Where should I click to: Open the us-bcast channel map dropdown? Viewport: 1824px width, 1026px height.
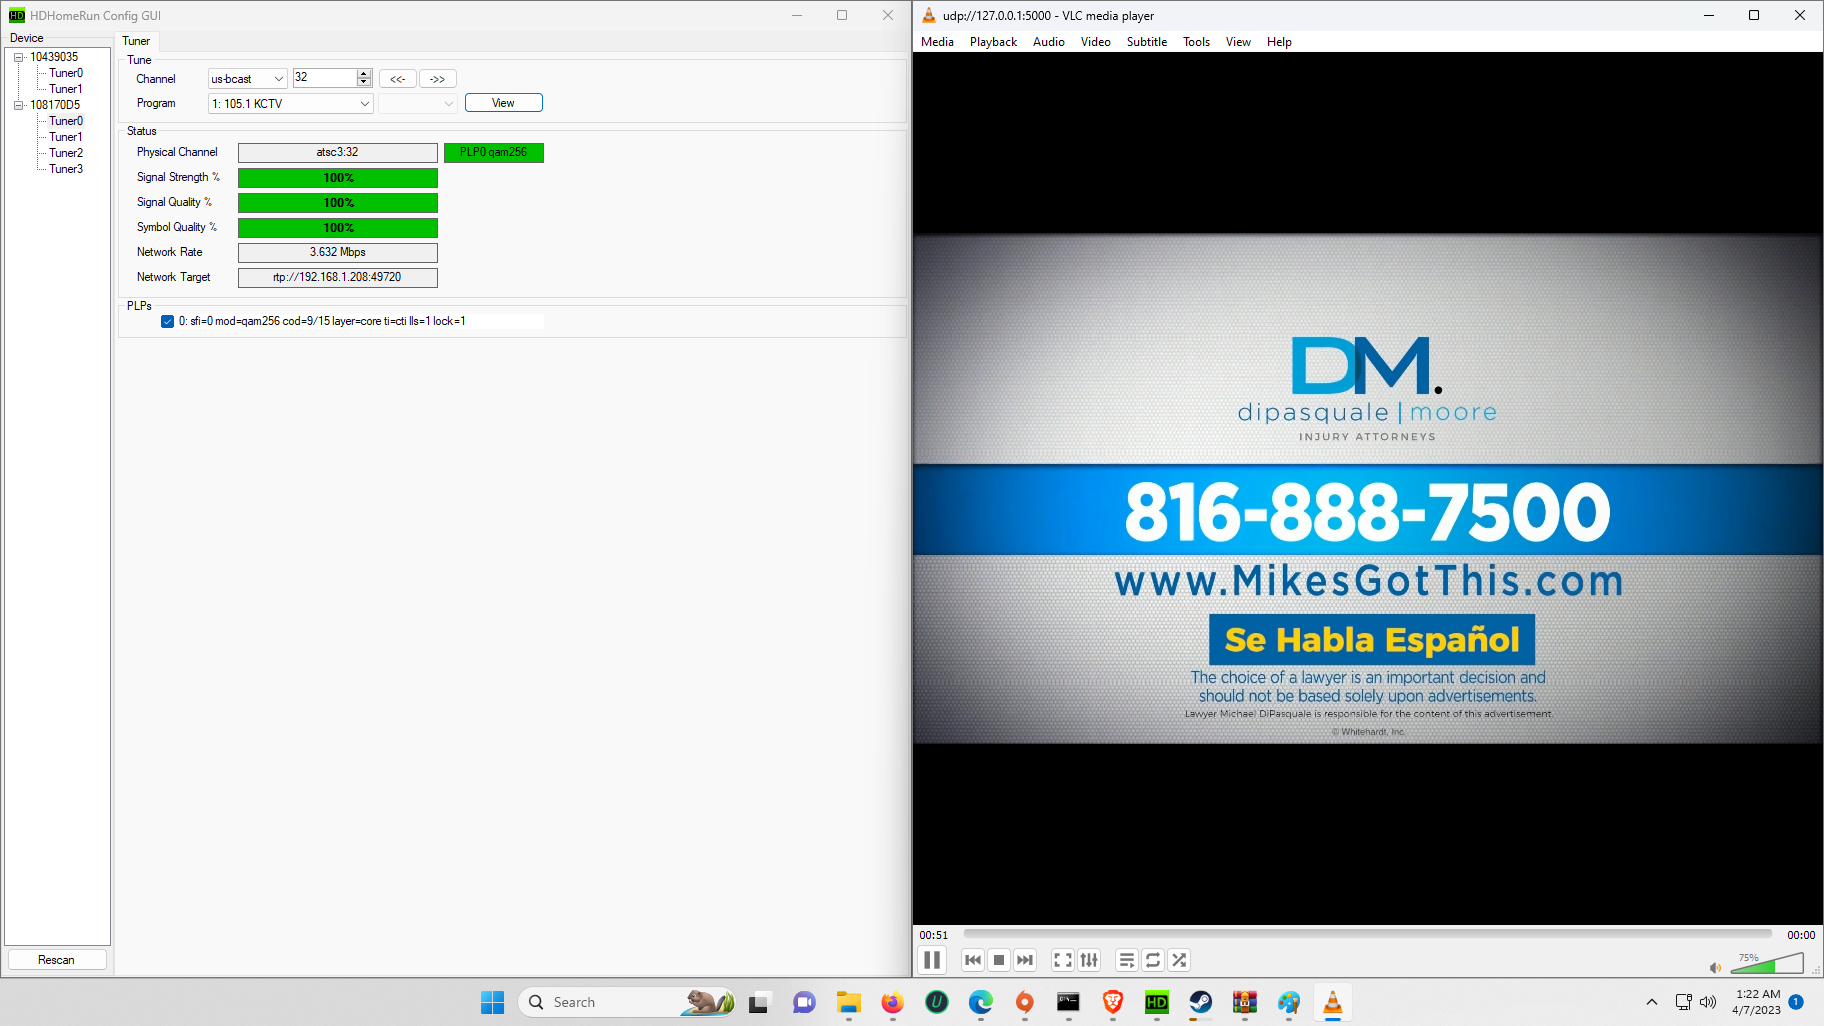coord(247,79)
